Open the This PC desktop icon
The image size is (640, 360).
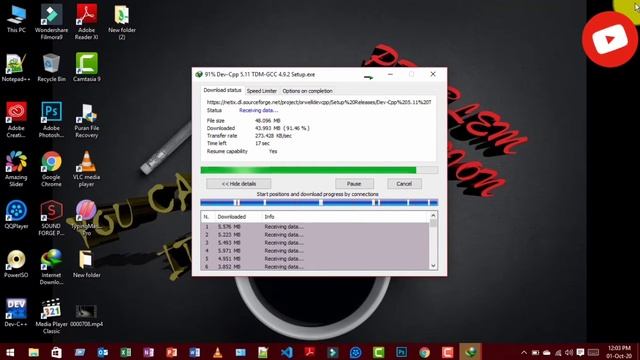point(16,19)
